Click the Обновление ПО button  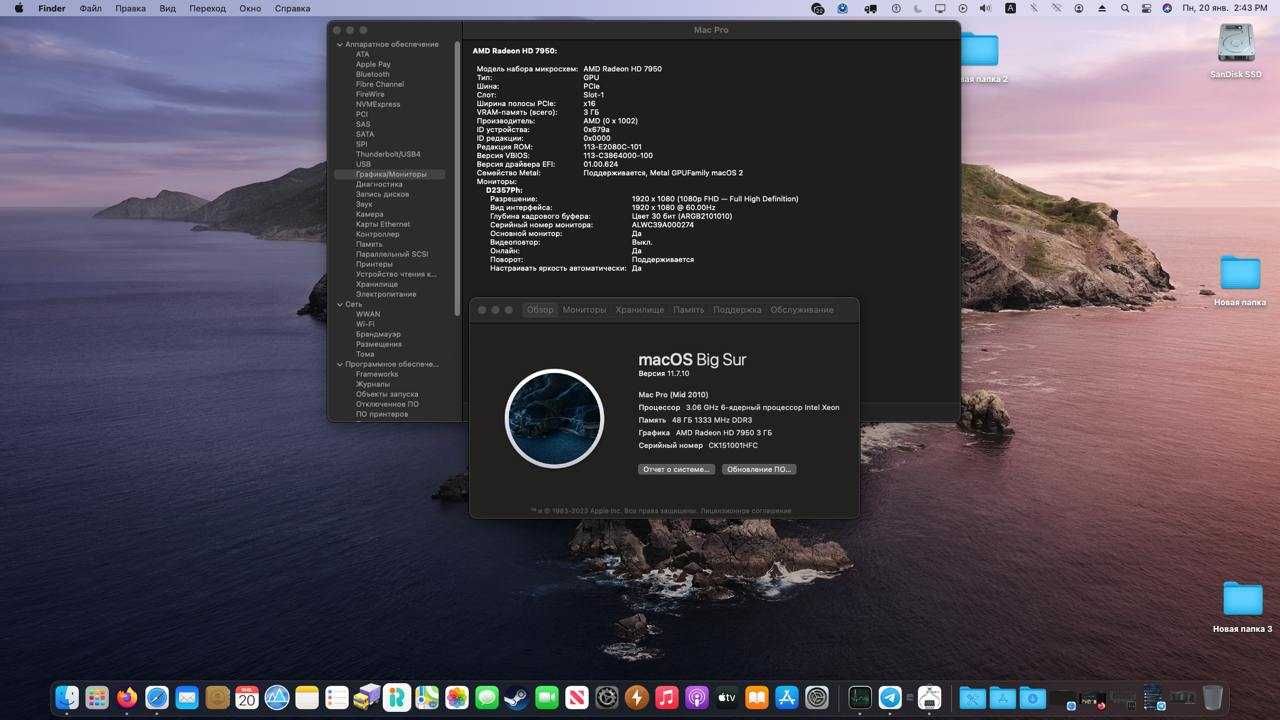click(759, 469)
